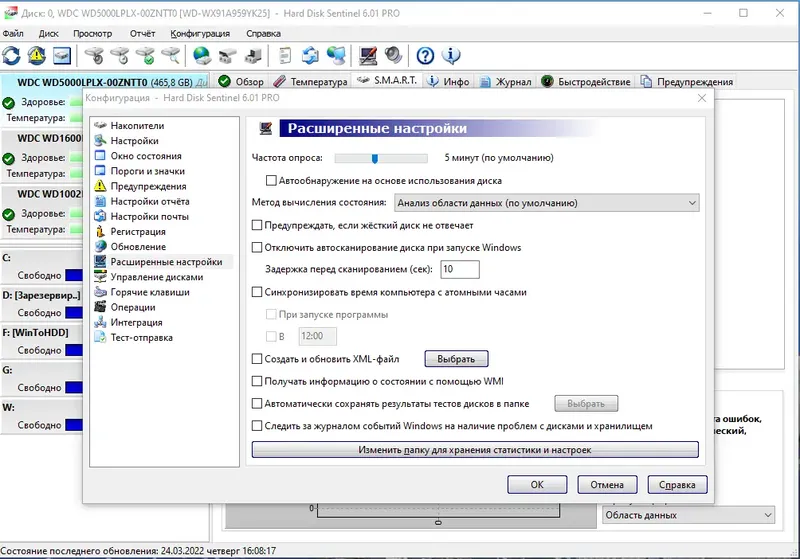
Task: Click the disk with clock toolbar icon
Action: [x=120, y=56]
